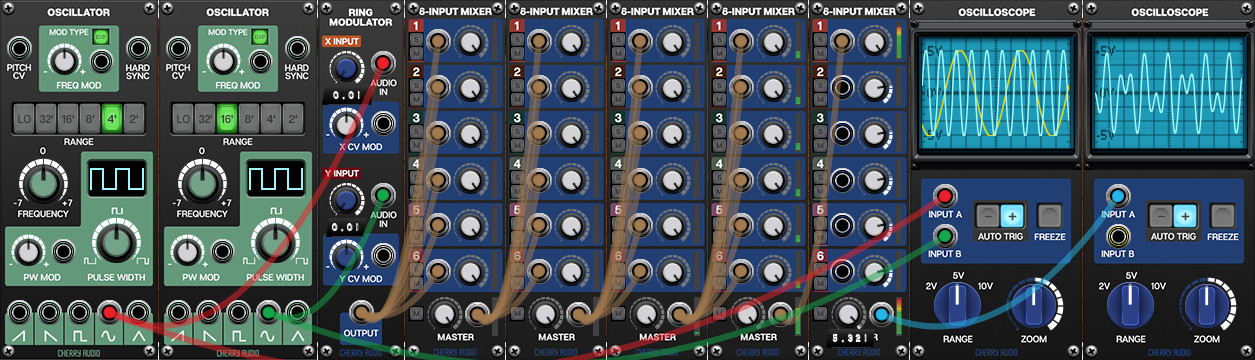Click the Pulse Width knob on the first oscillator
The height and width of the screenshot is (360, 1255).
[116, 243]
